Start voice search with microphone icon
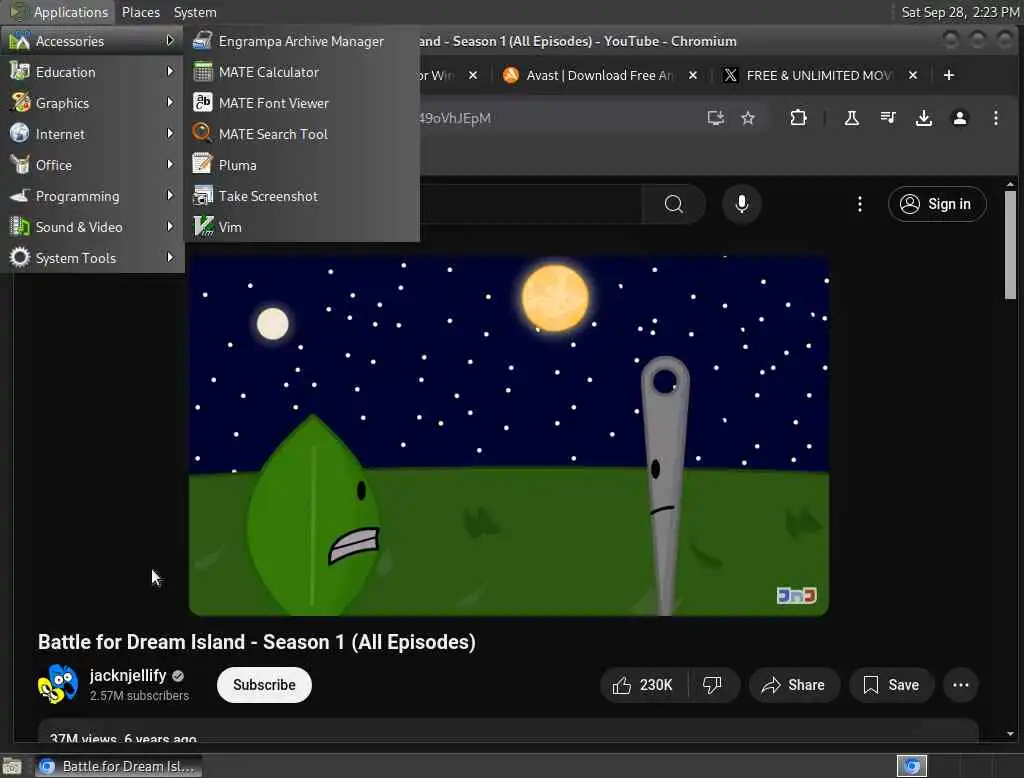Image resolution: width=1024 pixels, height=778 pixels. click(x=741, y=204)
